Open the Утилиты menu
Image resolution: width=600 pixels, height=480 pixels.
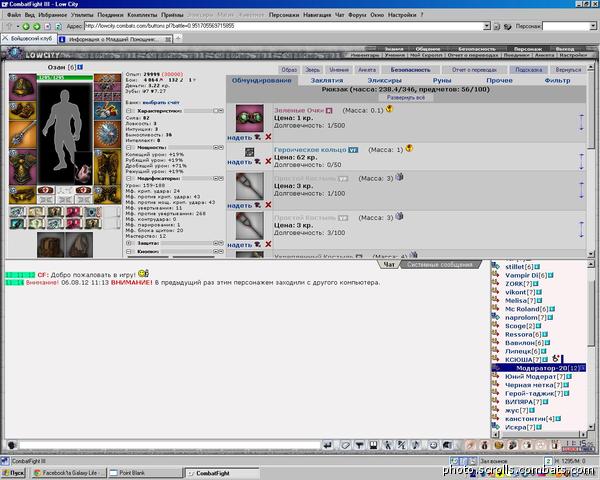click(82, 15)
